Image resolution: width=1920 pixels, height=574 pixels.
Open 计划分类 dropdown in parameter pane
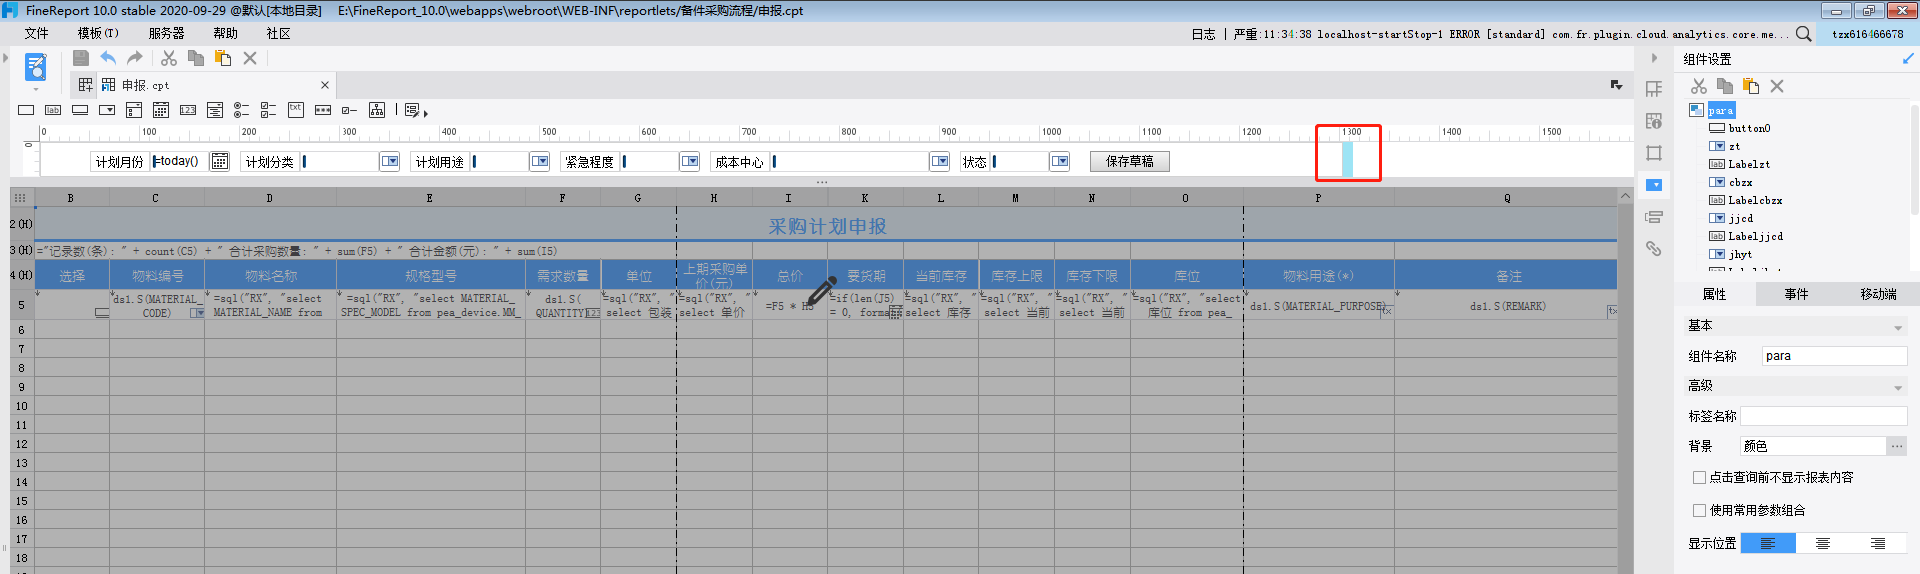tap(390, 161)
